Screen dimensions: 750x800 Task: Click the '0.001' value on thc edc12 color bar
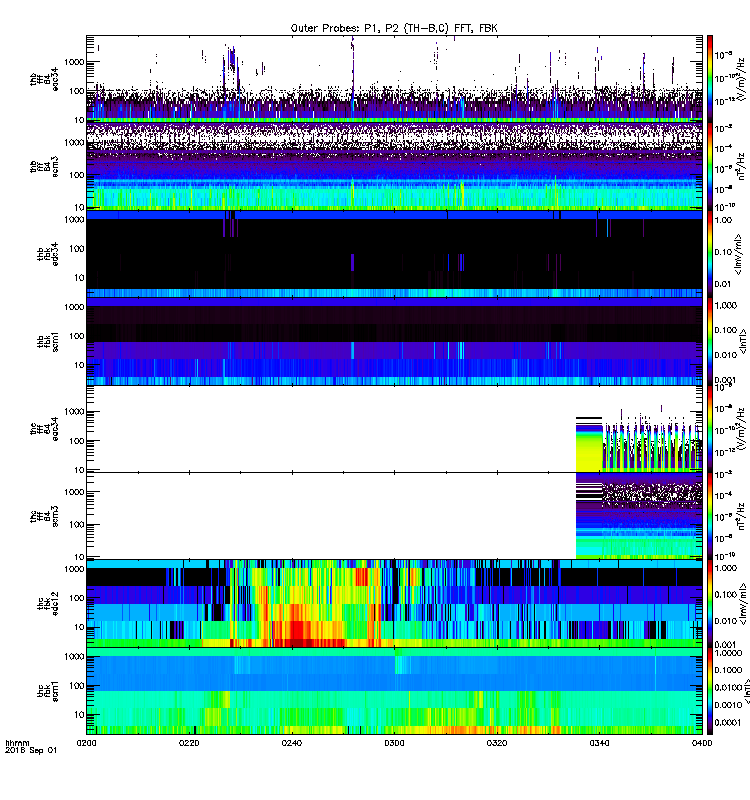tap(726, 644)
